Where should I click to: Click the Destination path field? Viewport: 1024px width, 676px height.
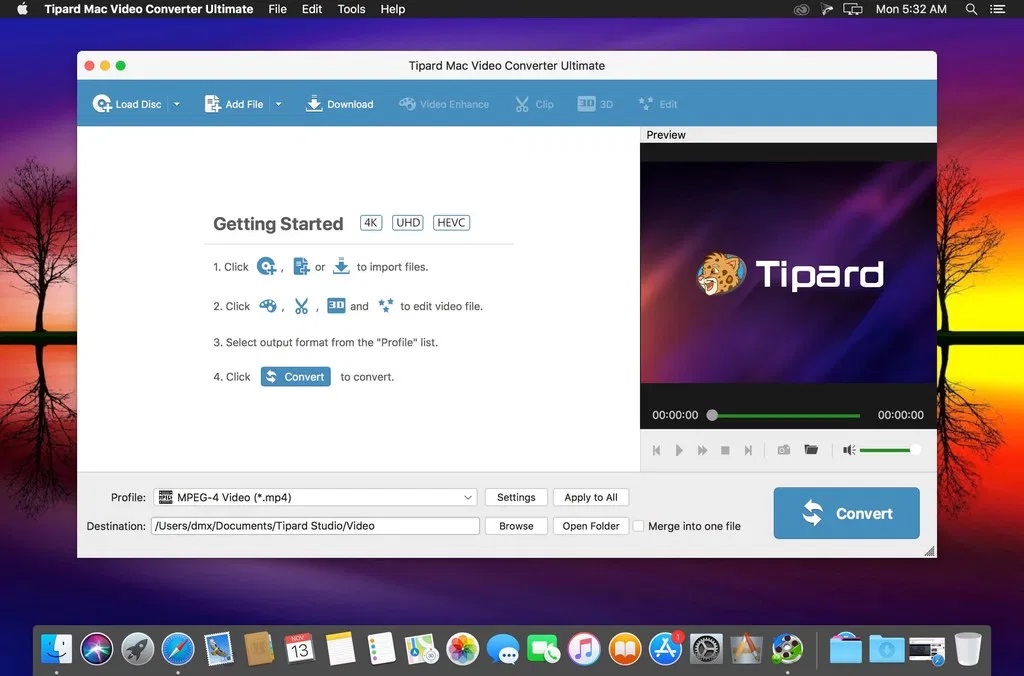click(x=314, y=525)
